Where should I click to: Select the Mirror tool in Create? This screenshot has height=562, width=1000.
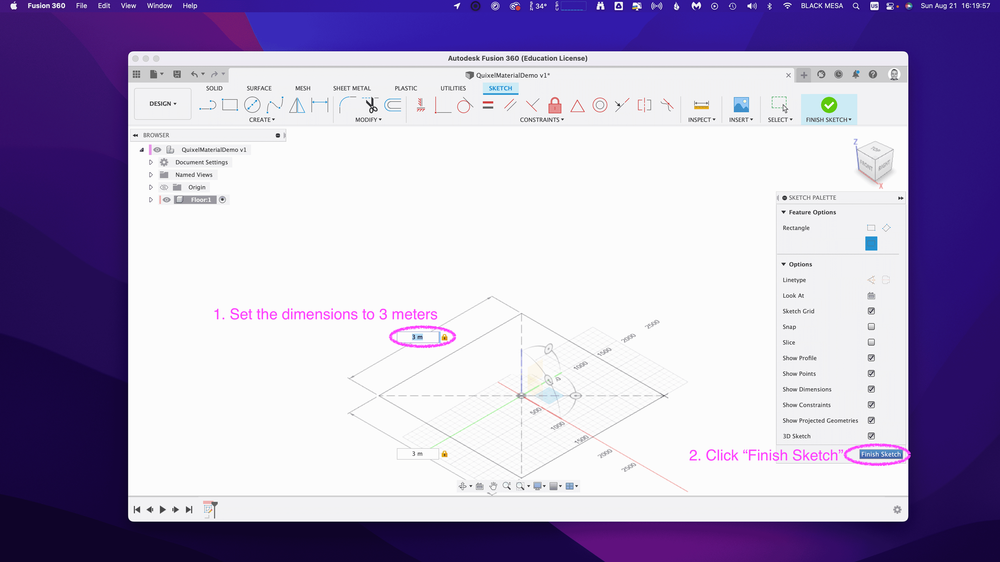[297, 105]
